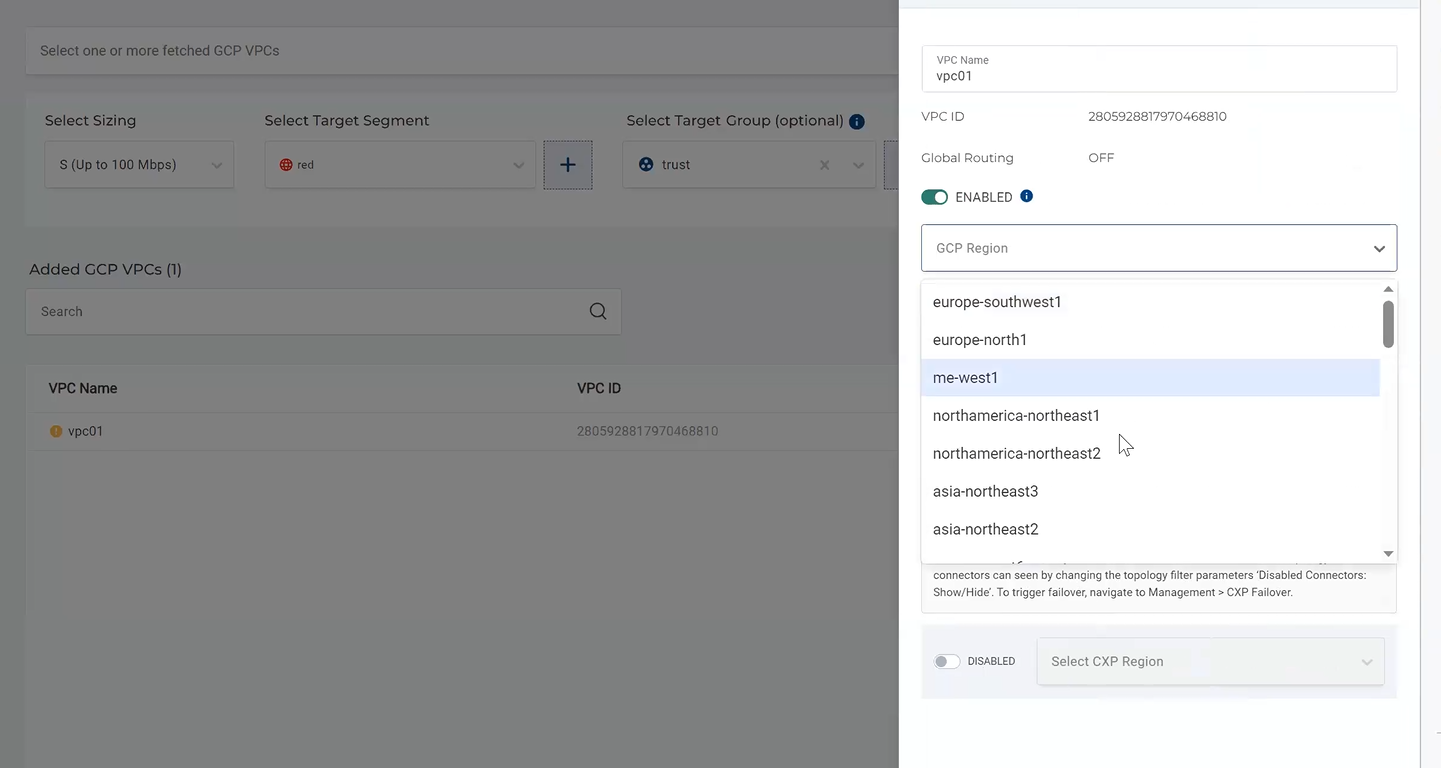Click info icon beside Select Target Group
1442x768 pixels.
coord(856,122)
